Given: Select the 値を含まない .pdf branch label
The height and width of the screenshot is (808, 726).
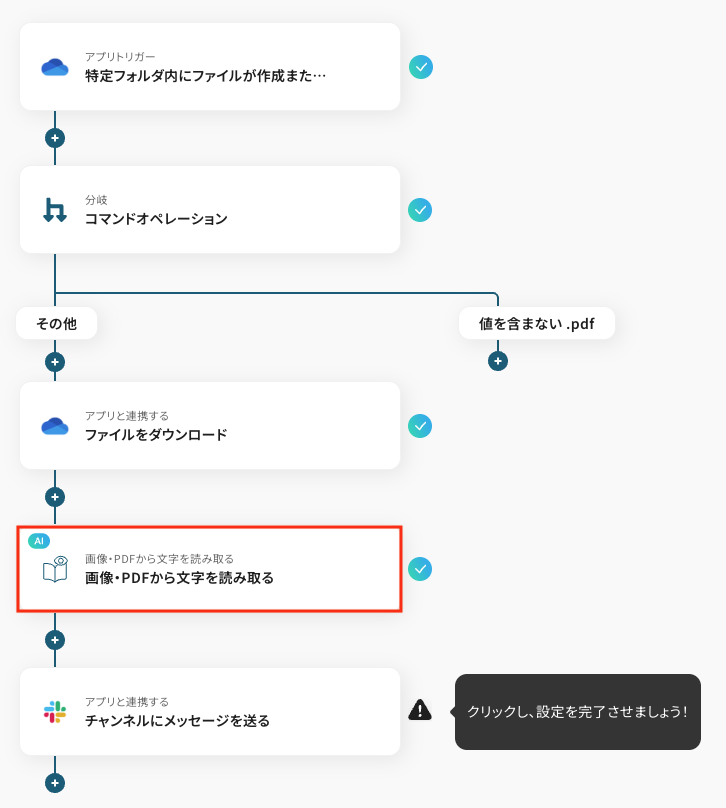Looking at the screenshot, I should click(x=537, y=323).
